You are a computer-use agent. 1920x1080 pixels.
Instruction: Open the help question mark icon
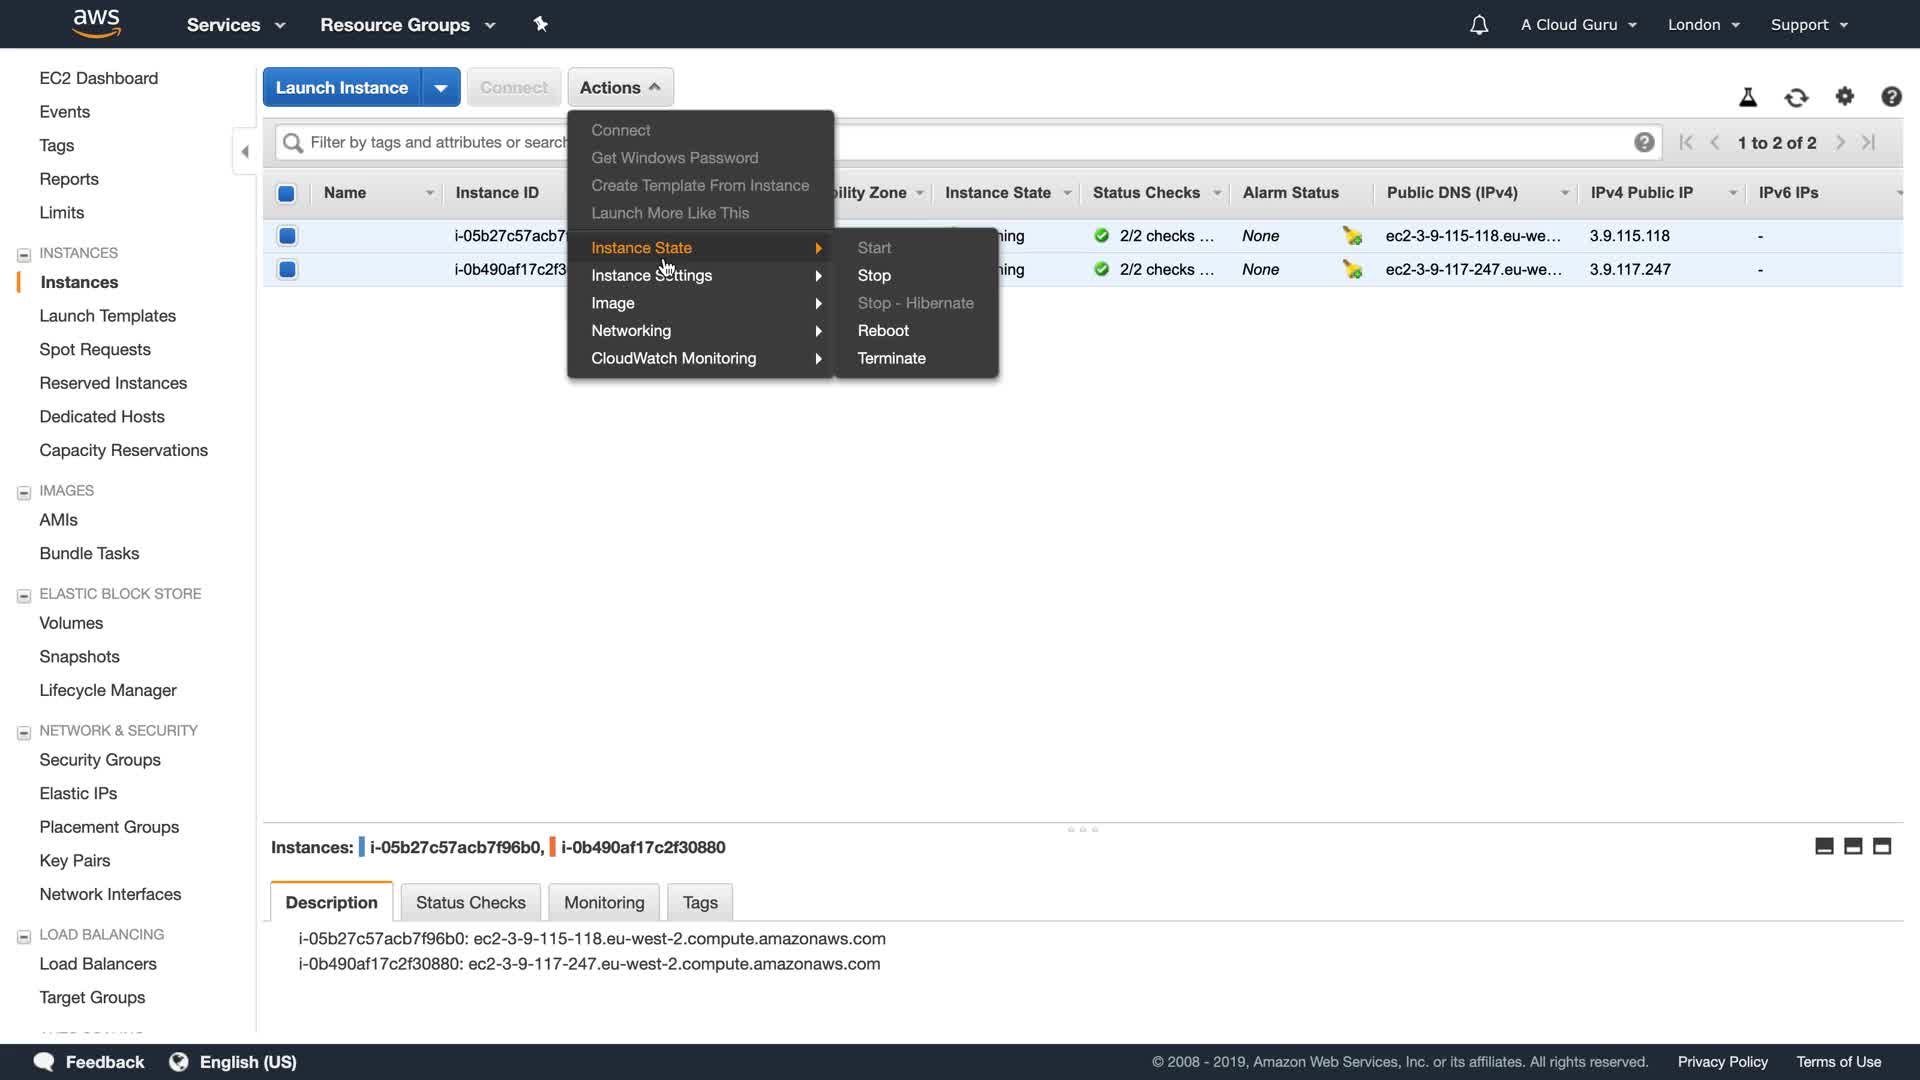click(1890, 97)
